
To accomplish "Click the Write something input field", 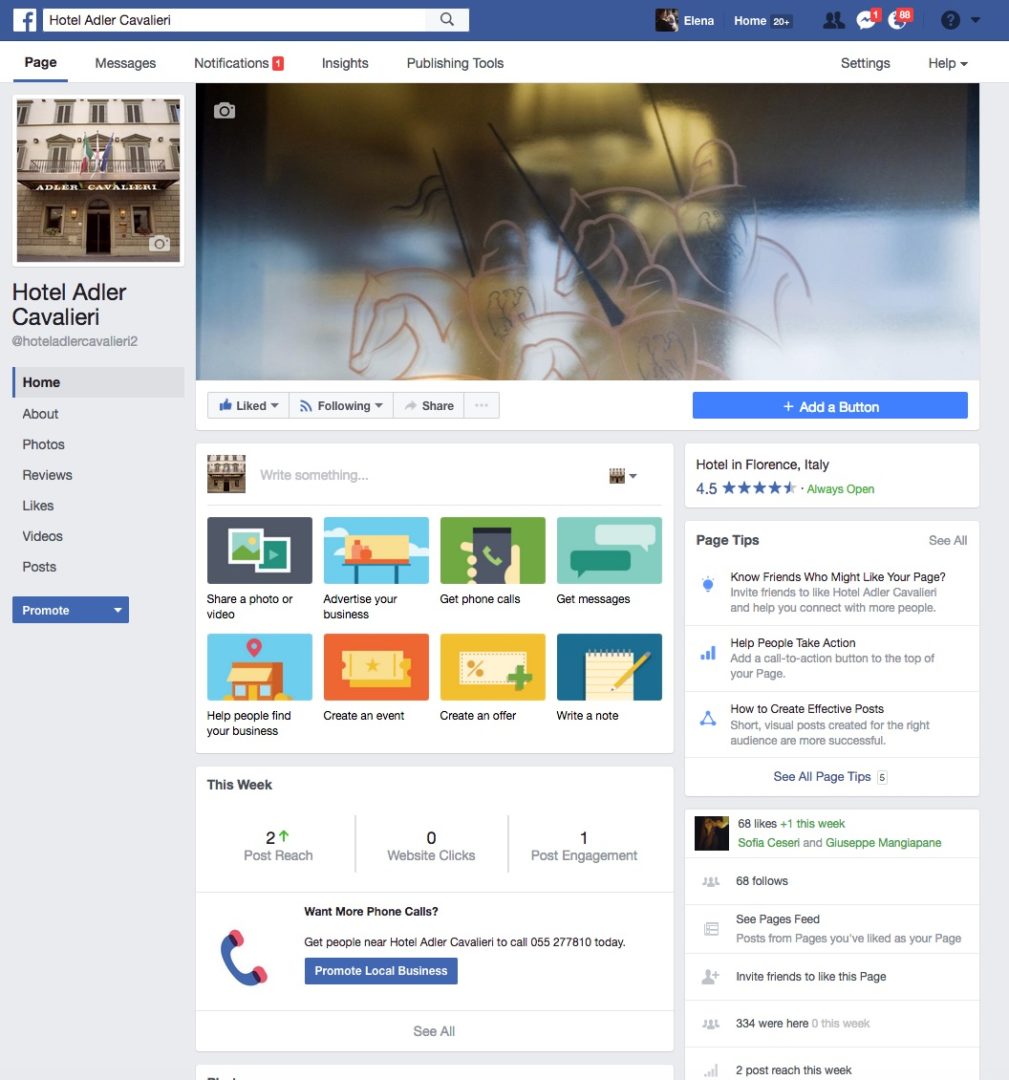I will coord(420,476).
